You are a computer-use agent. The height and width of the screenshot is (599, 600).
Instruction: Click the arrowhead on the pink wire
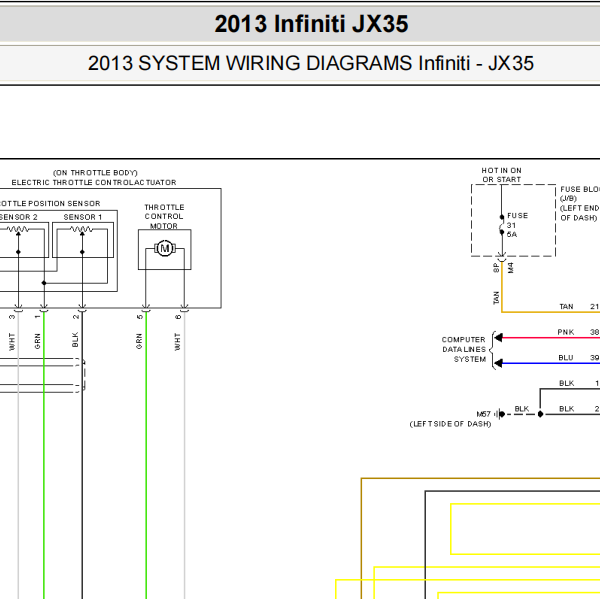coord(498,338)
